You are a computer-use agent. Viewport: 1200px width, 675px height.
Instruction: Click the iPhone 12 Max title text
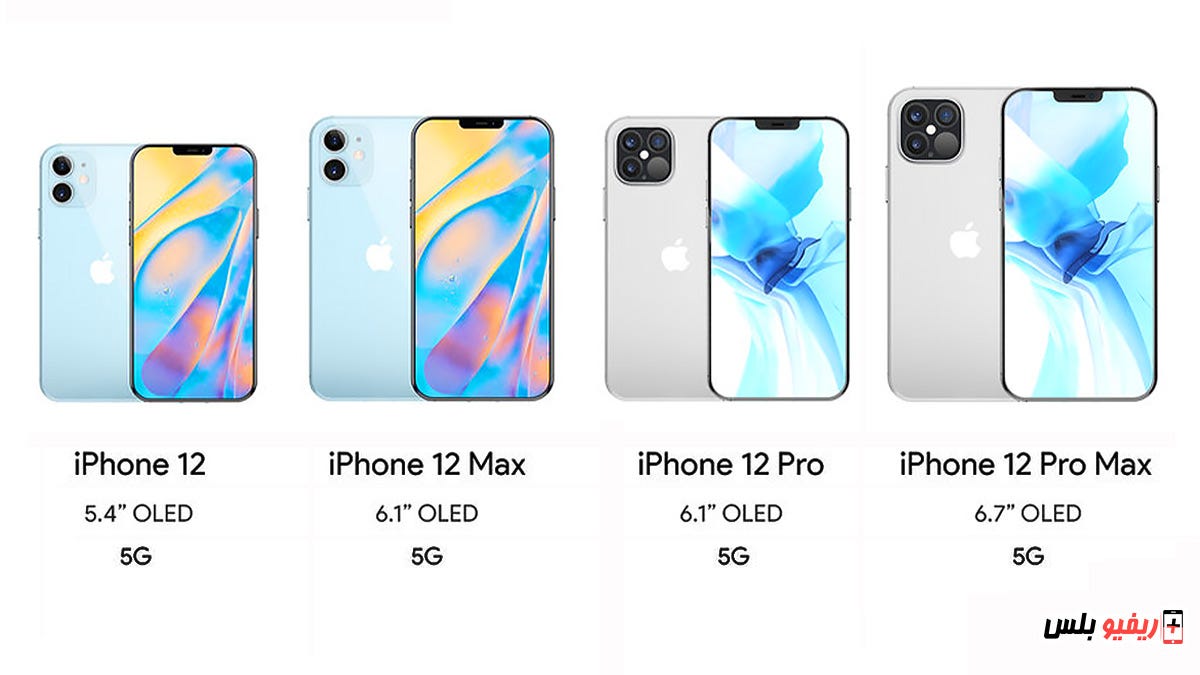(x=427, y=464)
